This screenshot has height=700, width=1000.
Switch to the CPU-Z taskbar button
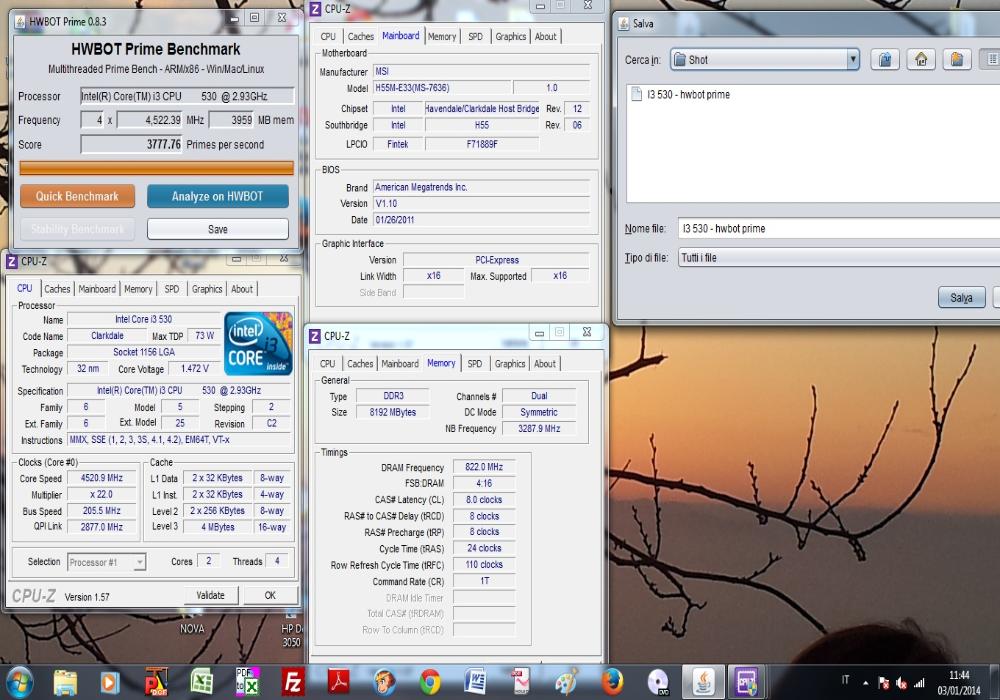coord(746,682)
